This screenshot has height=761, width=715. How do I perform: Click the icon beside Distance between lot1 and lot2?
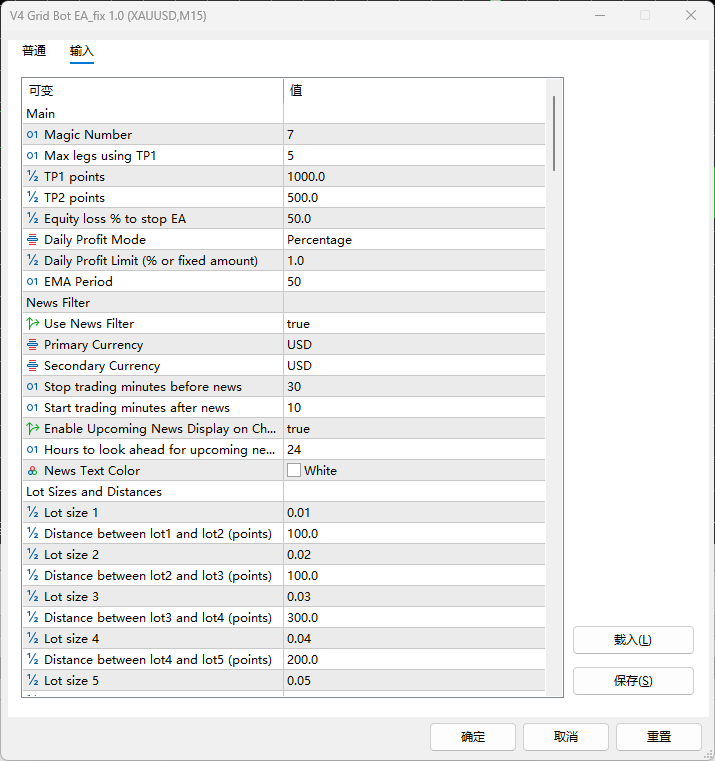pos(32,533)
